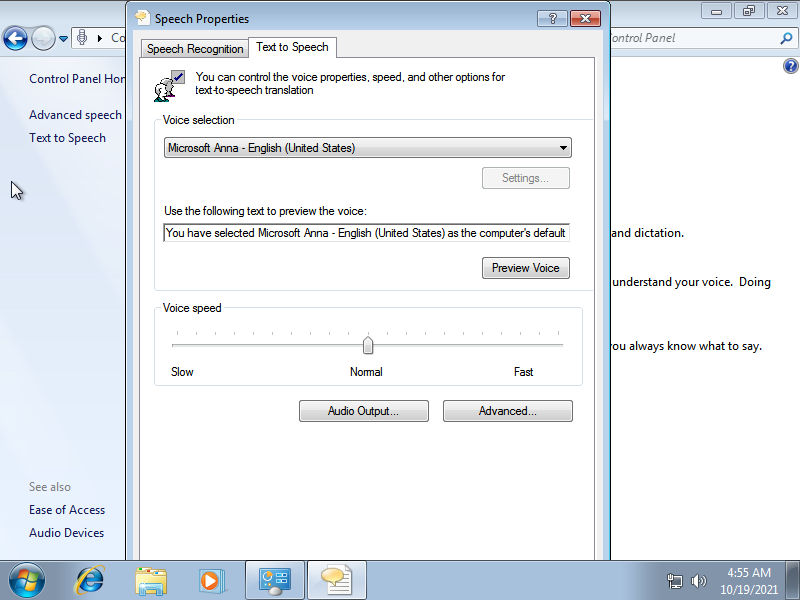Click the network tray icon

(674, 581)
